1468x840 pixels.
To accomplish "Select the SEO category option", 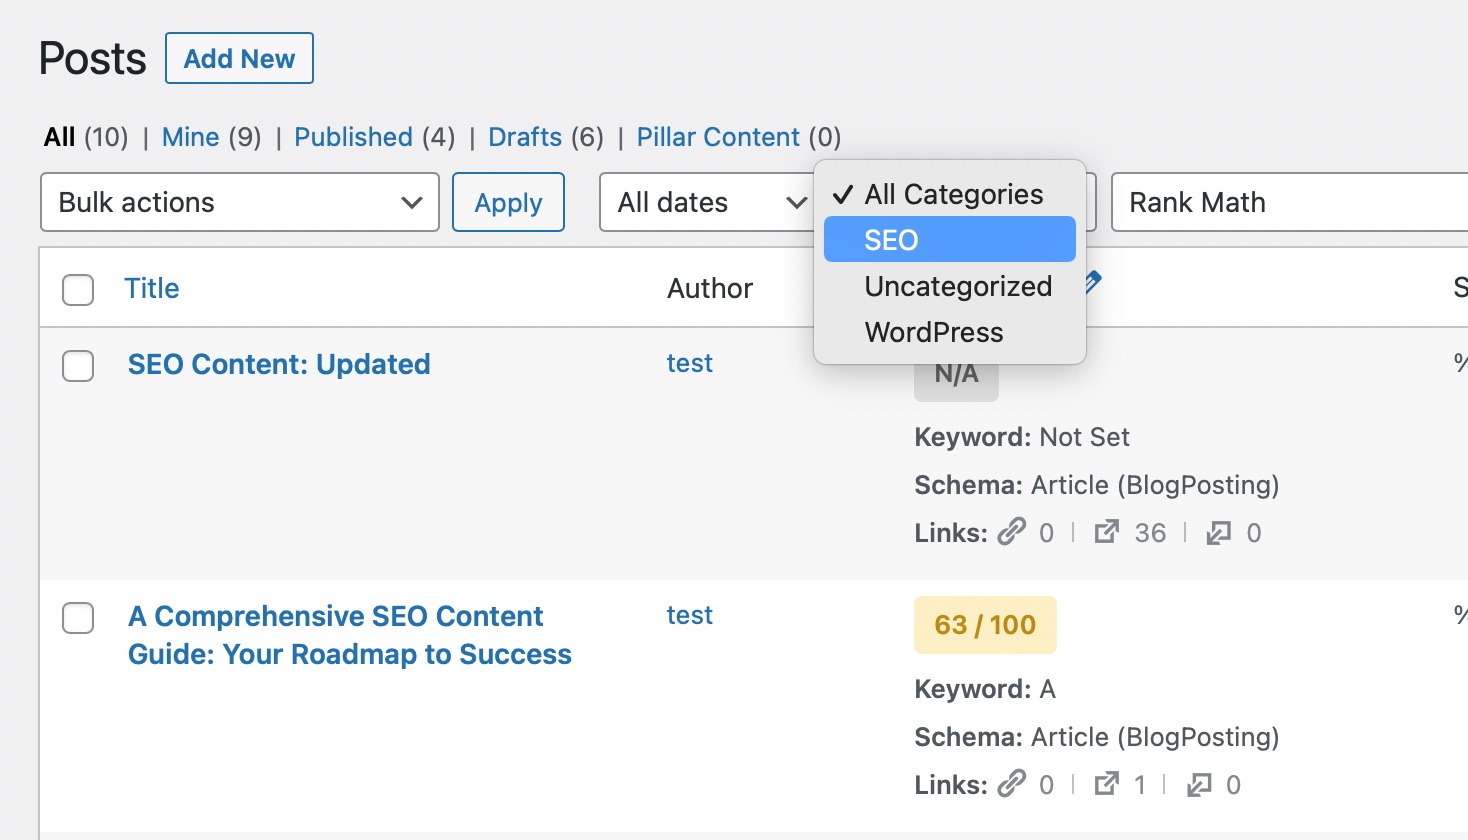I will (950, 240).
